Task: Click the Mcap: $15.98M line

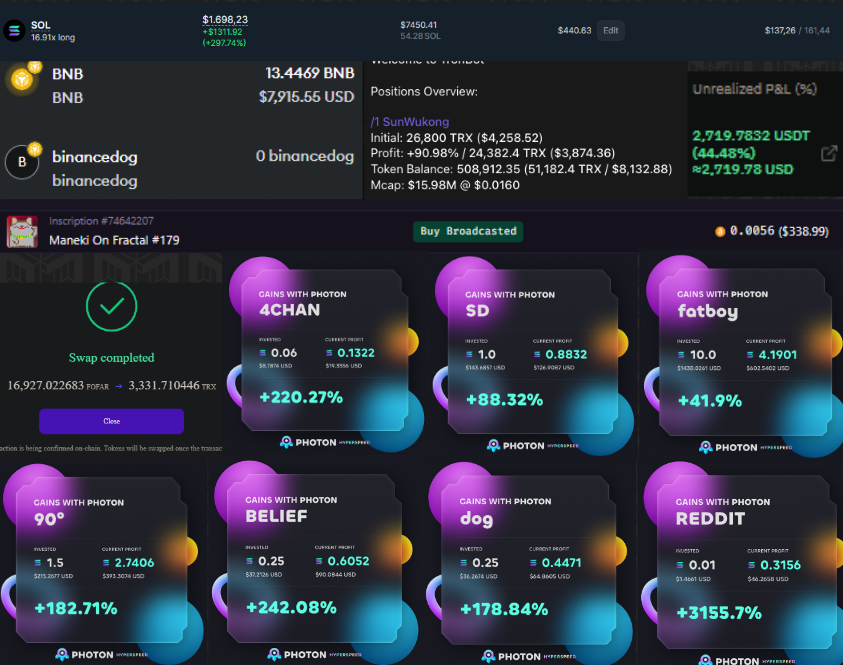Action: 445,185
